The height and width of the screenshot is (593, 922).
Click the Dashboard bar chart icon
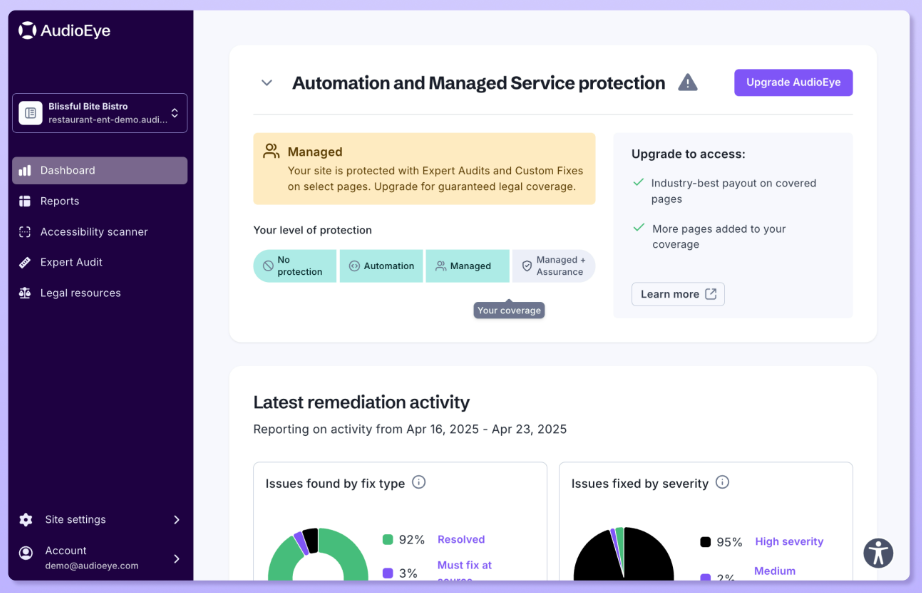25,171
